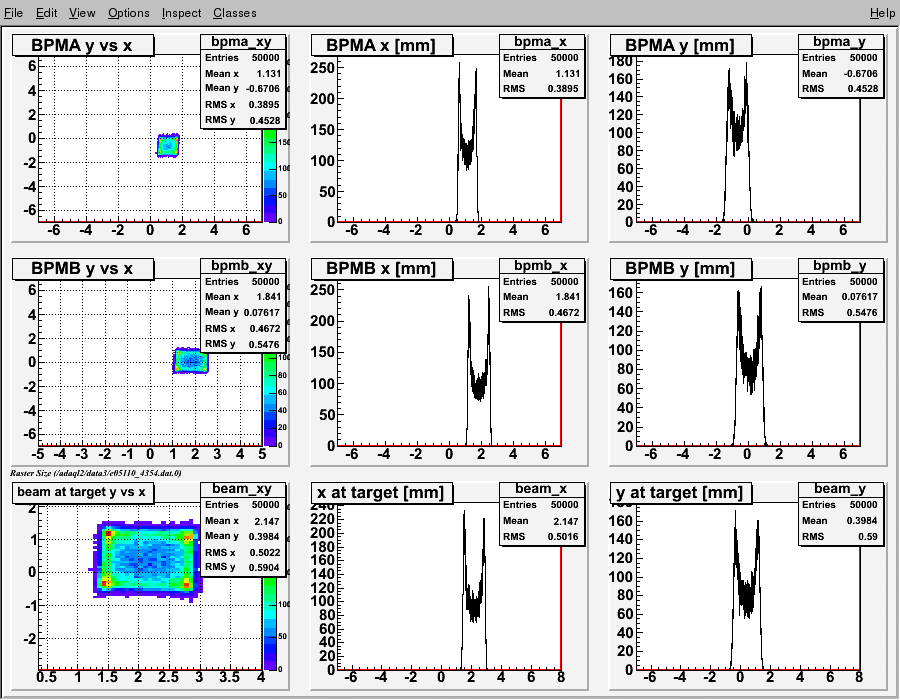
Task: Select the 'BPMB y vs x' plot title
Action: point(83,269)
